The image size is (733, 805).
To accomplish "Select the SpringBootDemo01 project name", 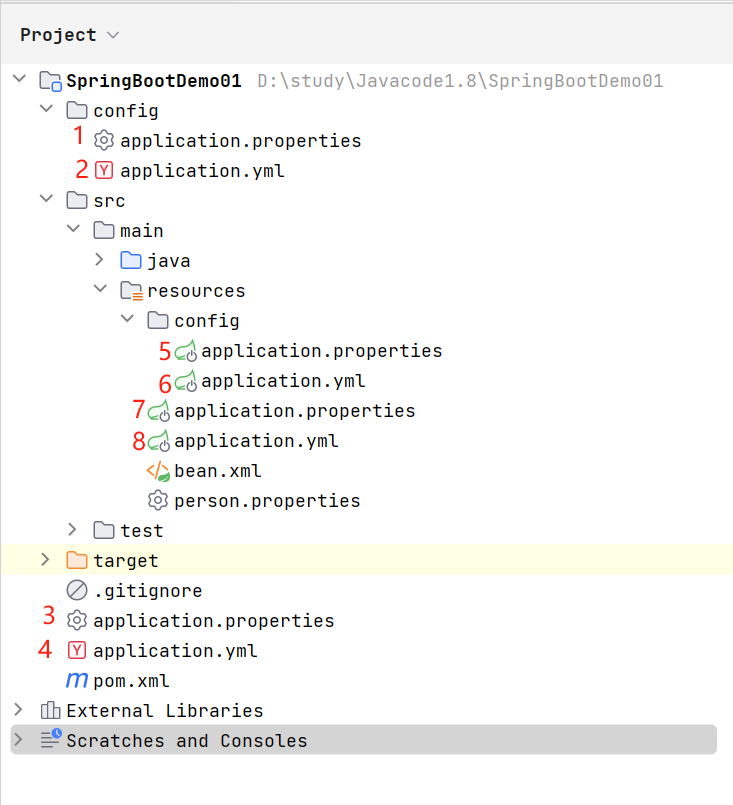I will point(153,81).
